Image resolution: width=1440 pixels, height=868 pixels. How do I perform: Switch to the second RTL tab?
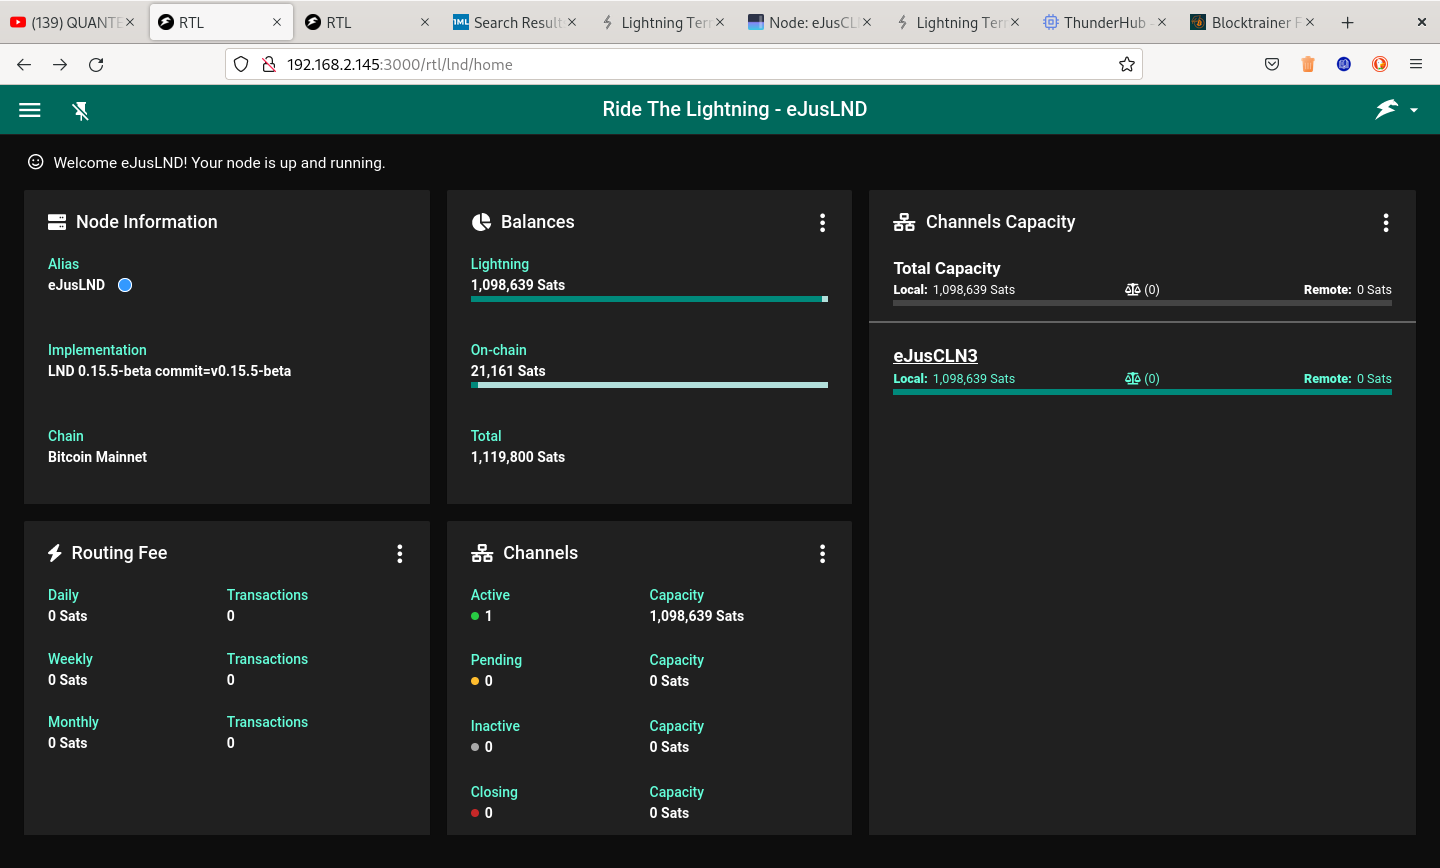click(367, 22)
